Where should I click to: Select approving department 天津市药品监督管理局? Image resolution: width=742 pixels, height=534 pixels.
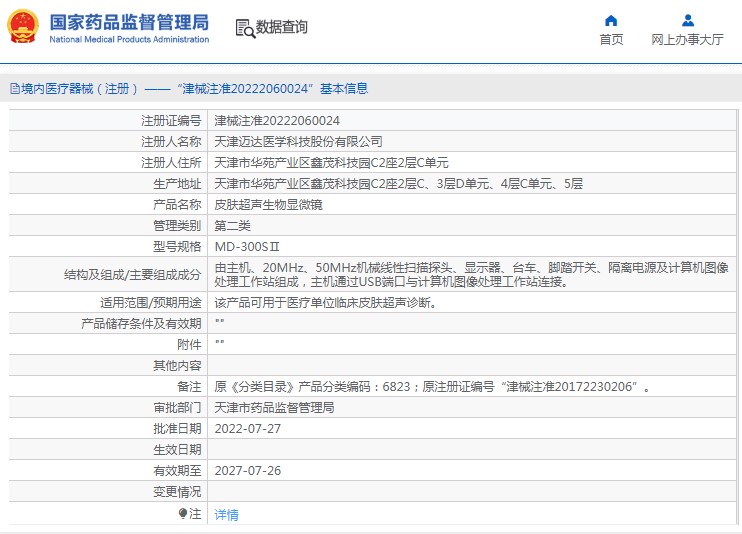click(274, 408)
